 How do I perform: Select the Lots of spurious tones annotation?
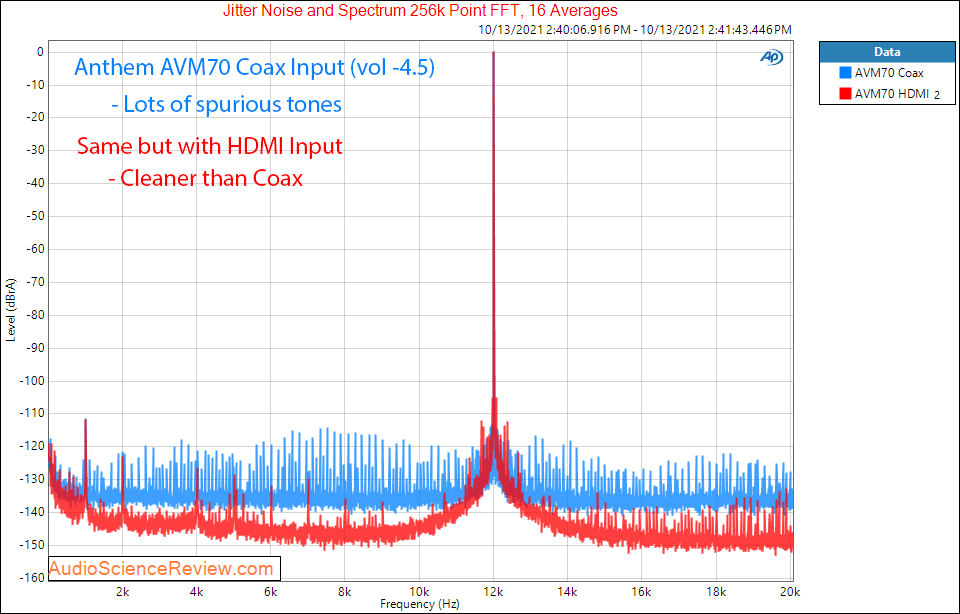point(227,104)
